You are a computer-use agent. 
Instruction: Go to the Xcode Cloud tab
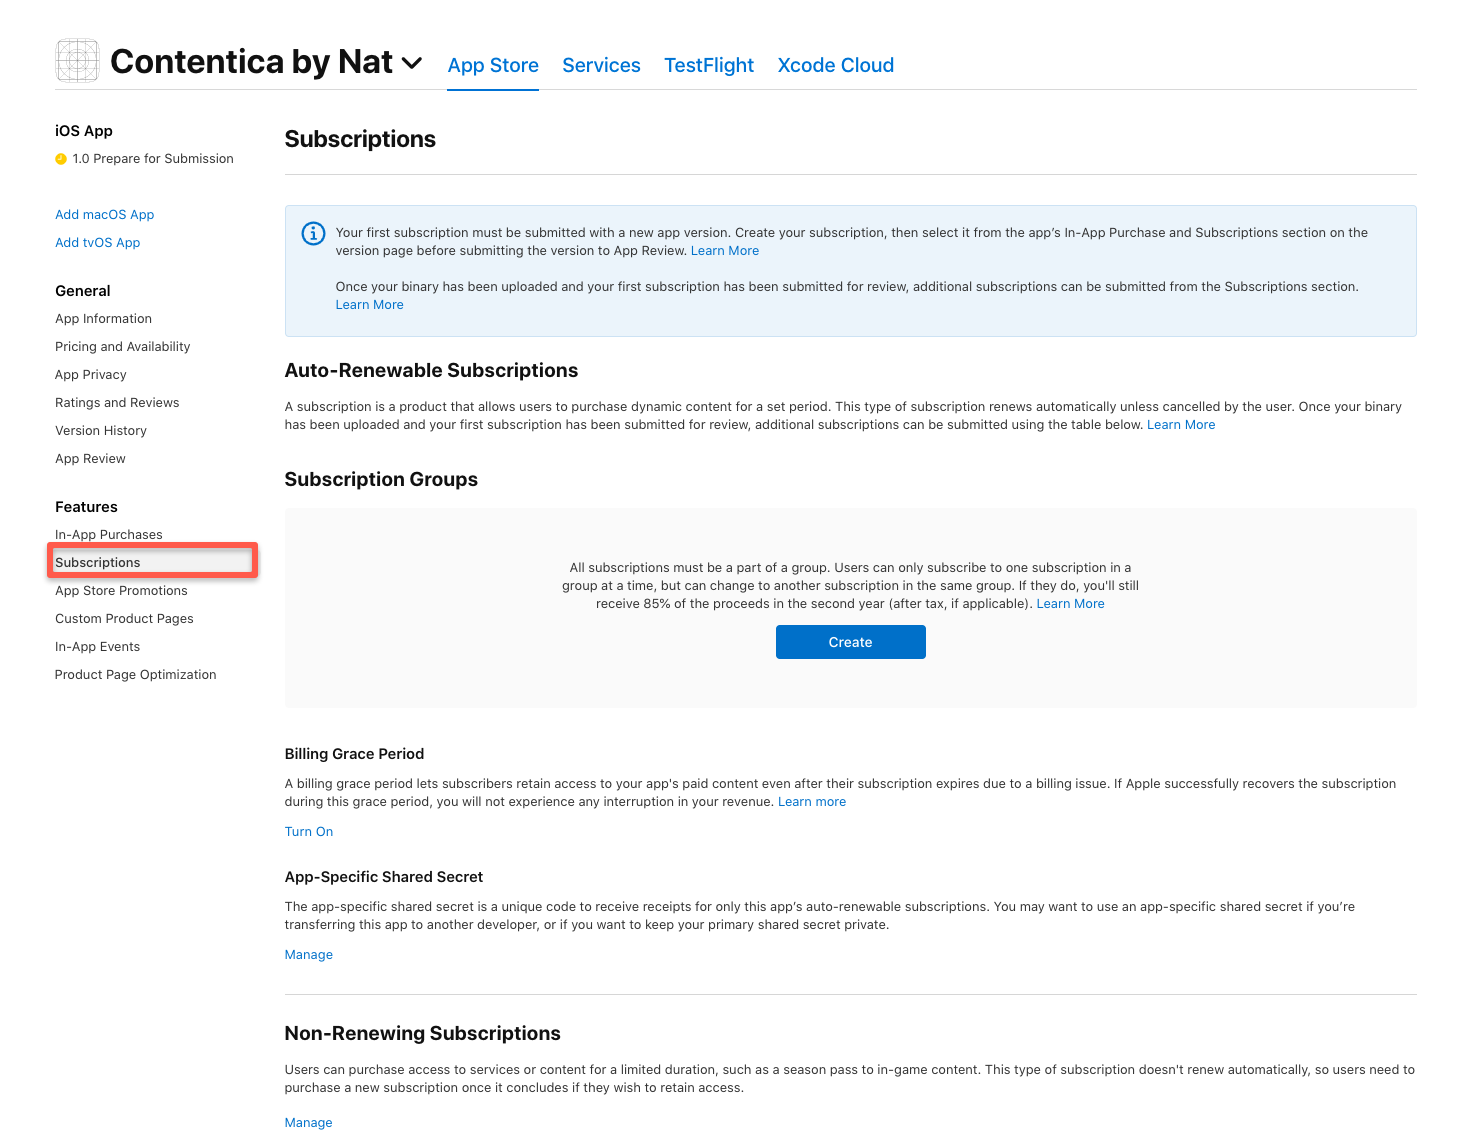tap(836, 65)
